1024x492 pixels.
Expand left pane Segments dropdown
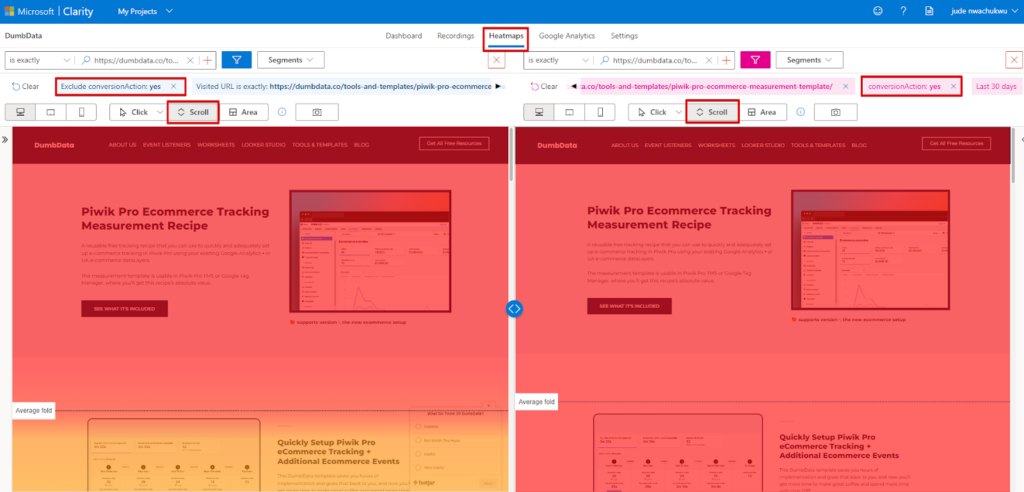[x=291, y=60]
